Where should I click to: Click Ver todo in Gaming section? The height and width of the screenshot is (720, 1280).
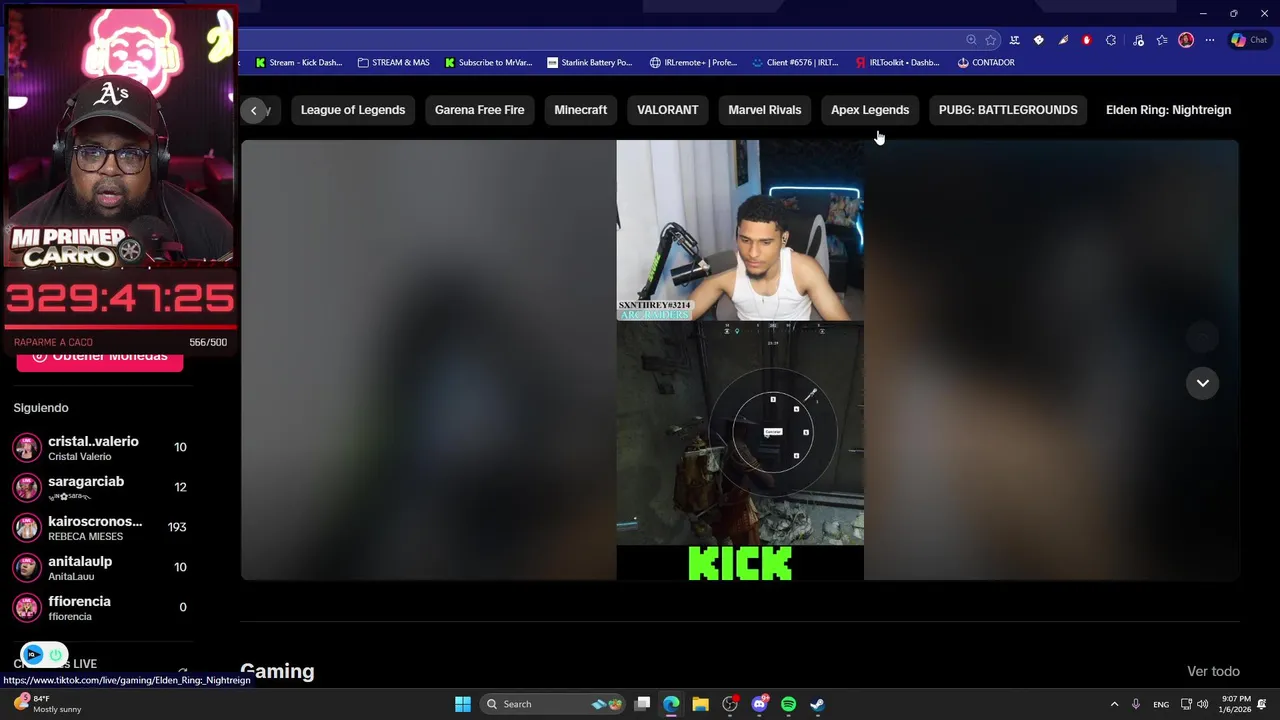(1213, 671)
